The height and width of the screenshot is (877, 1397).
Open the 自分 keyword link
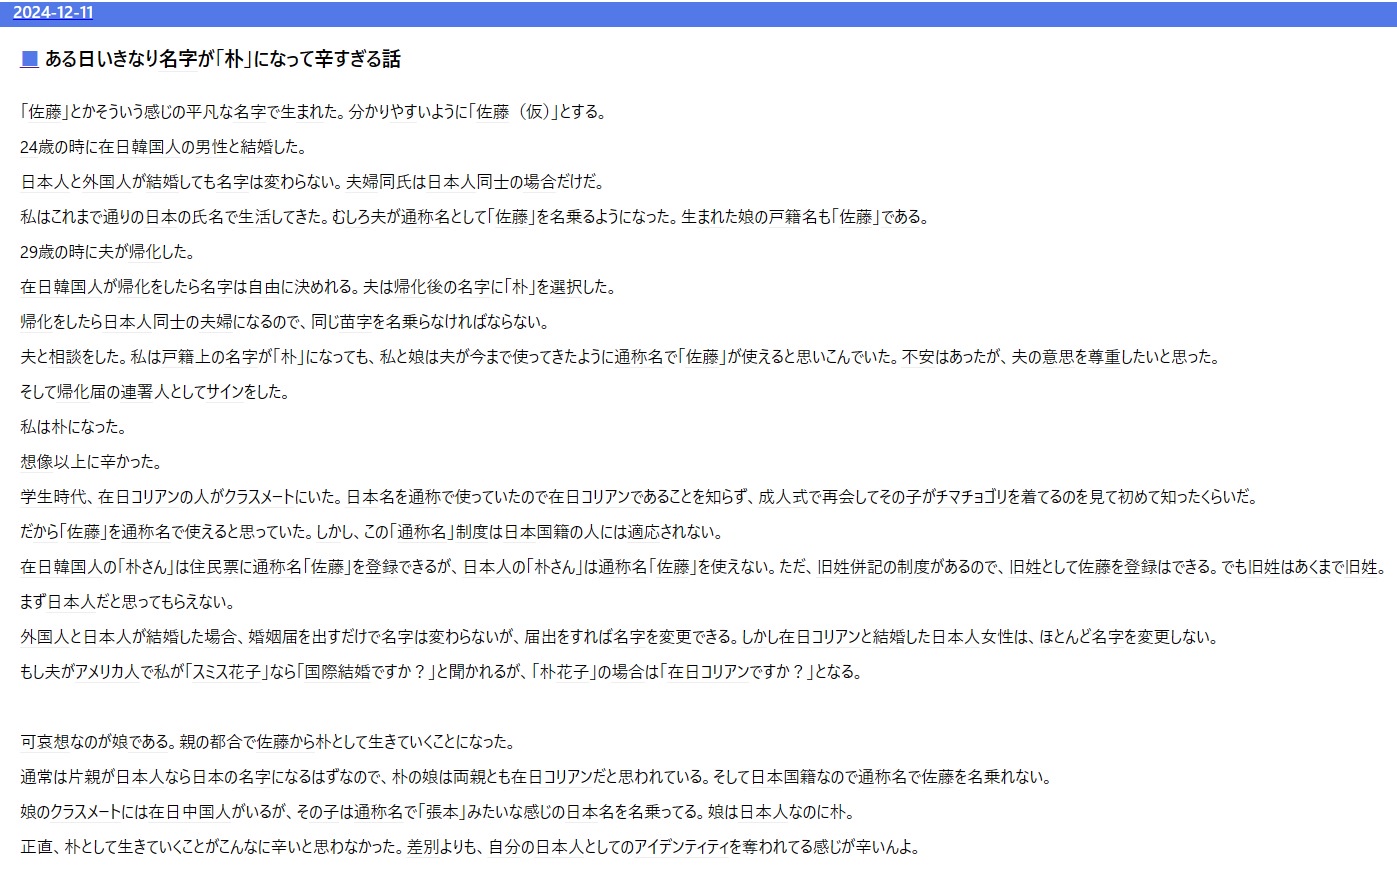pyautogui.click(x=505, y=847)
